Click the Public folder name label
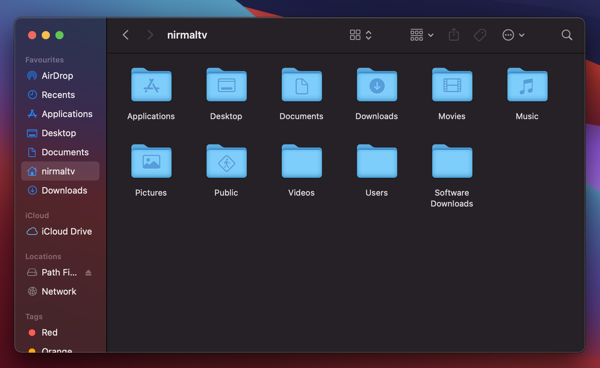This screenshot has height=368, width=600. coord(226,193)
